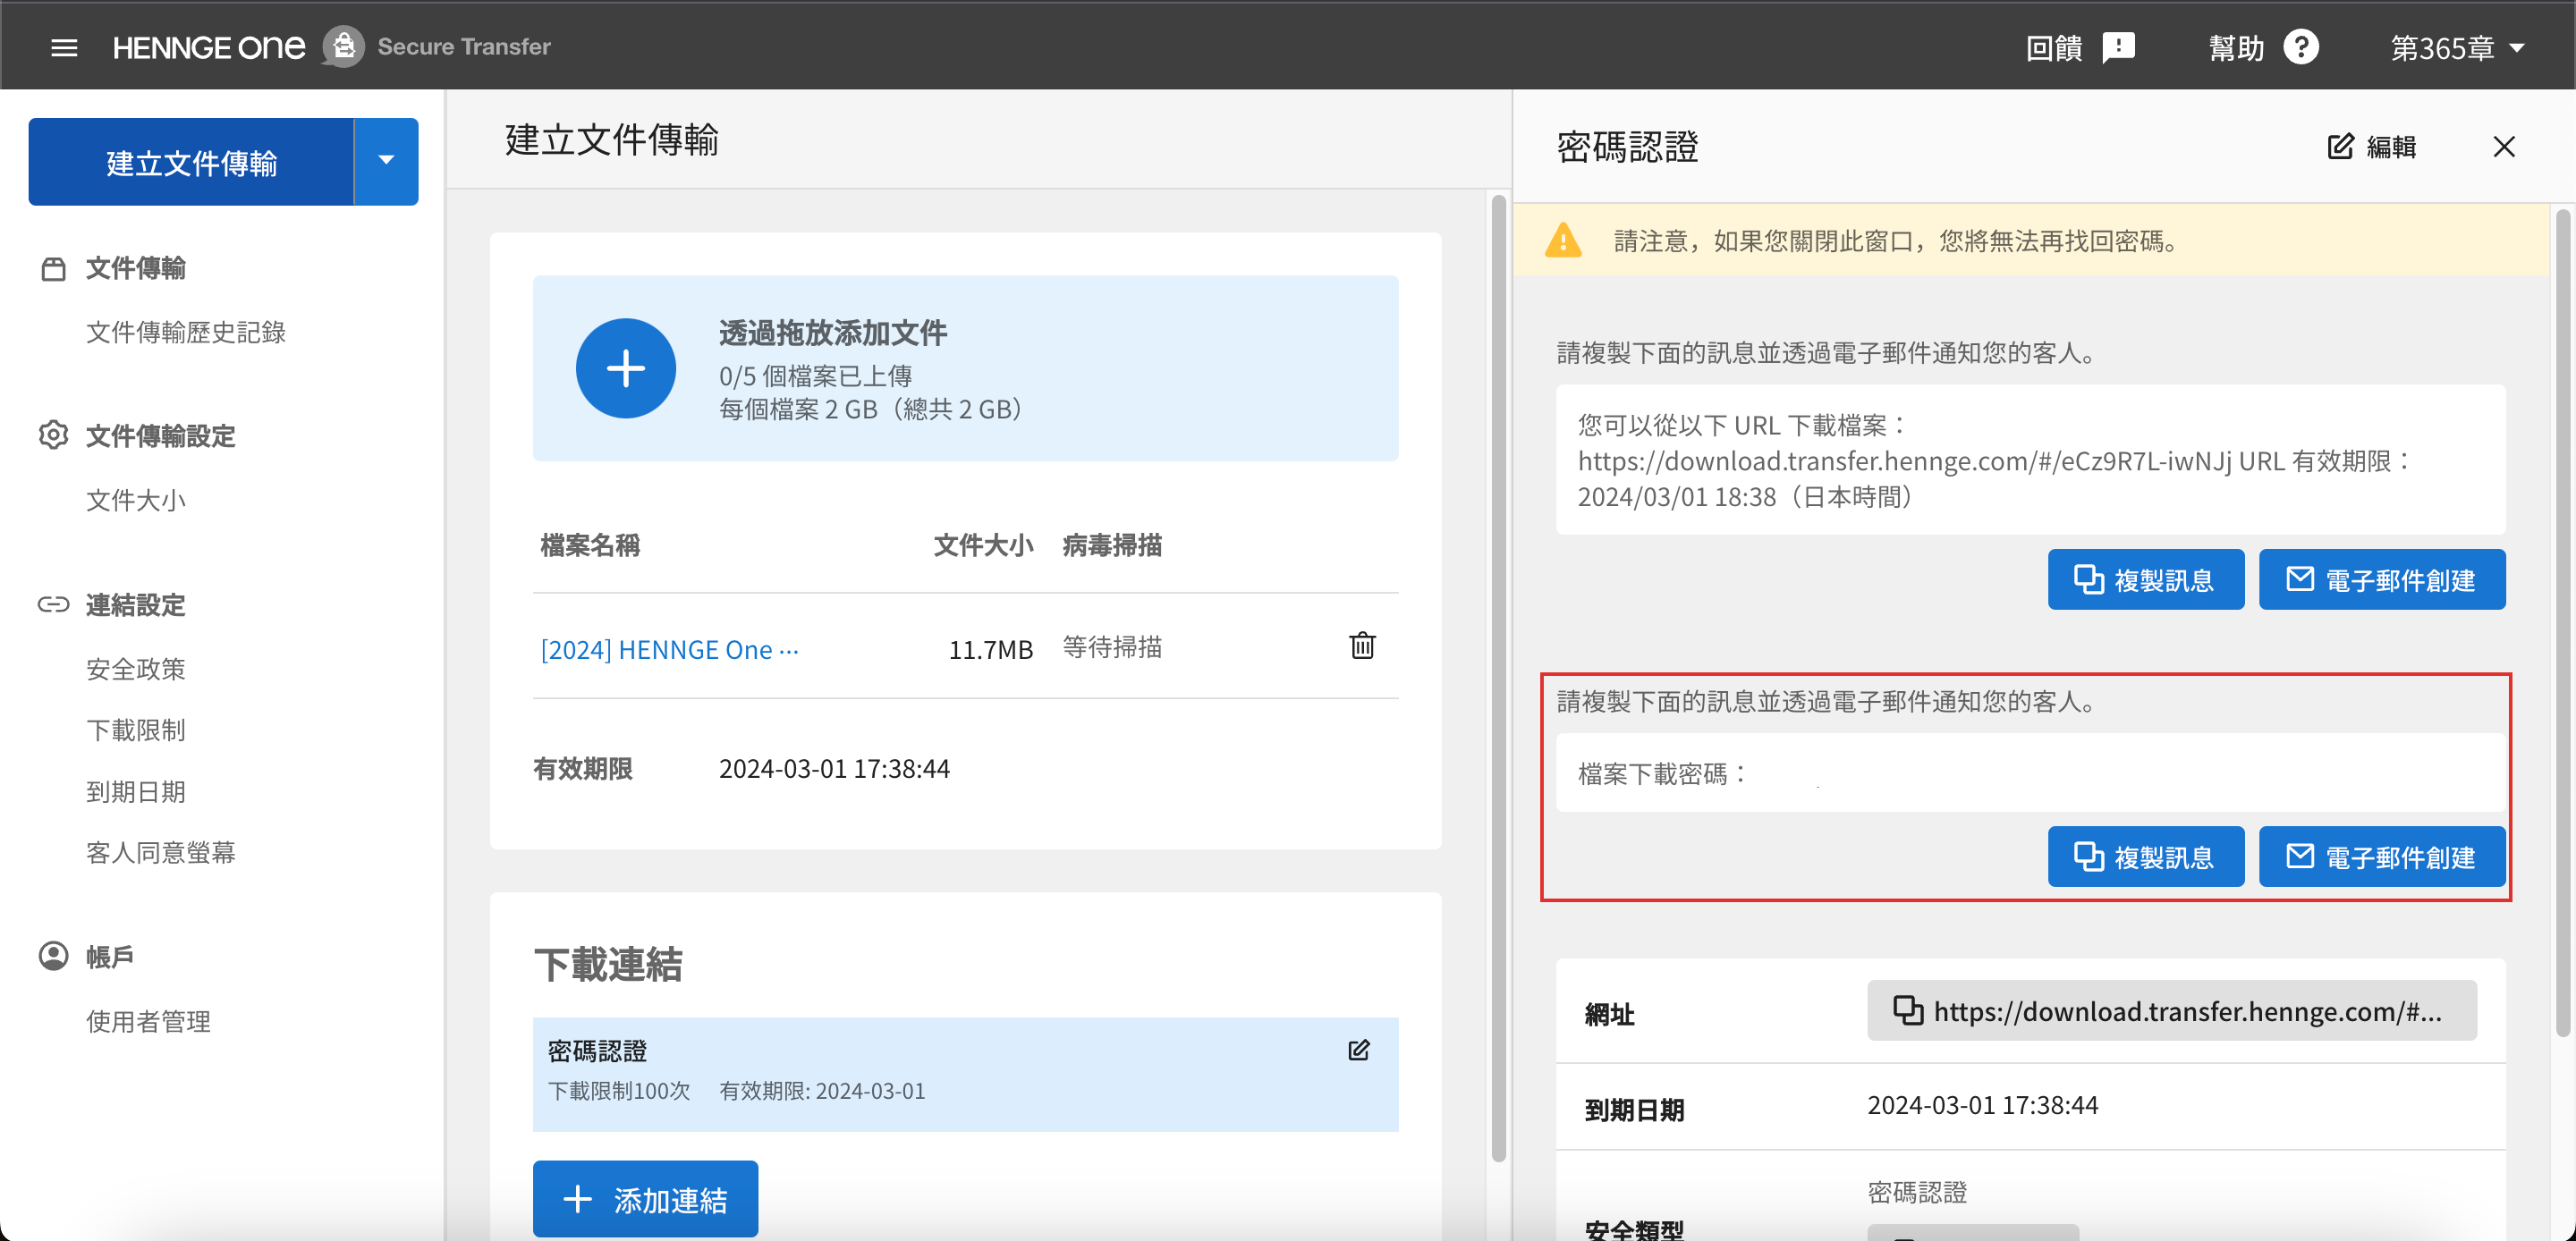The image size is (2576, 1241).
Task: Open 文件傳輸歷史記錄 in sidebar
Action: (x=186, y=331)
